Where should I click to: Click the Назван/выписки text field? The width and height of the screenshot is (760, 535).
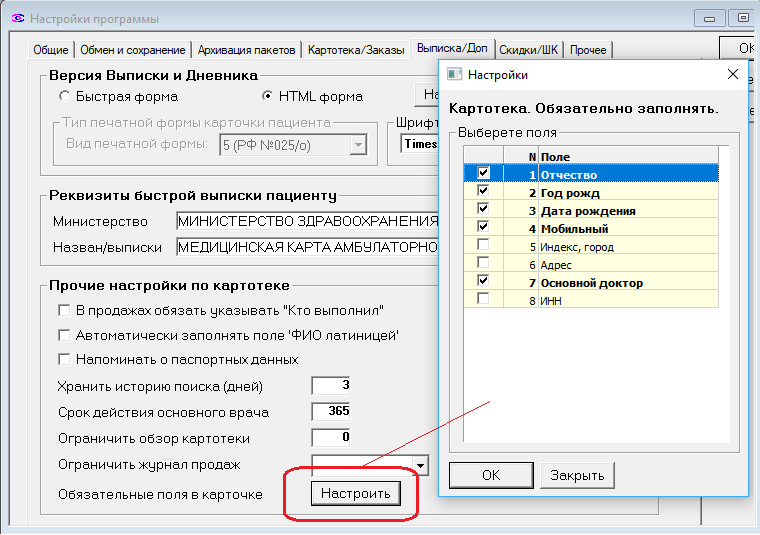coord(307,247)
